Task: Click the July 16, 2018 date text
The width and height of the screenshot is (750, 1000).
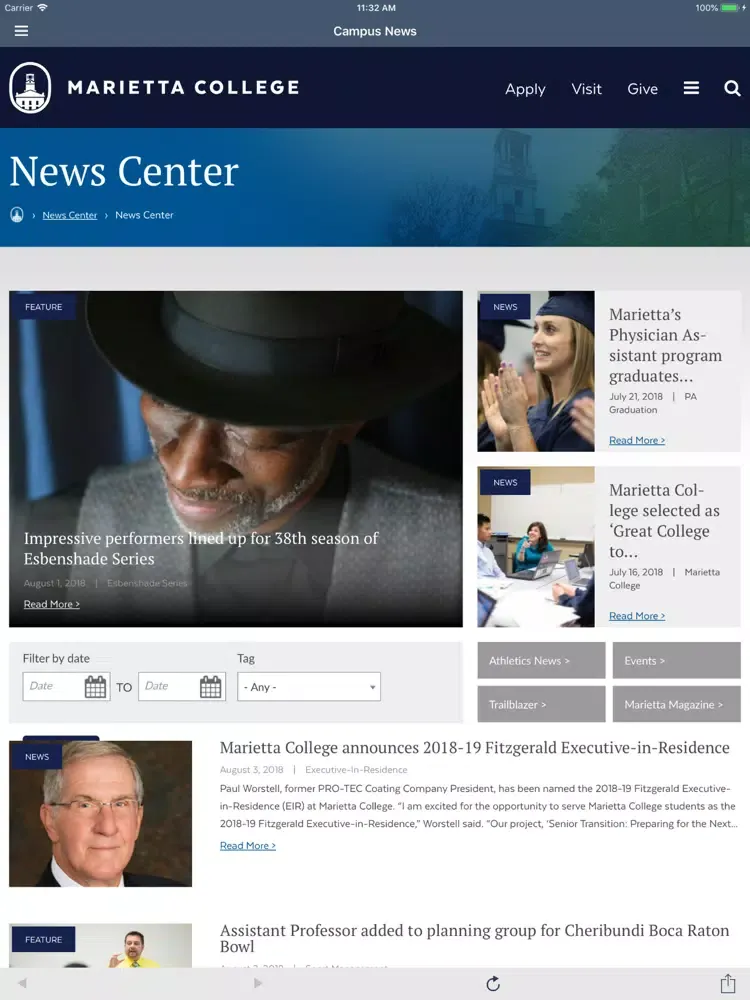Action: pyautogui.click(x=636, y=572)
